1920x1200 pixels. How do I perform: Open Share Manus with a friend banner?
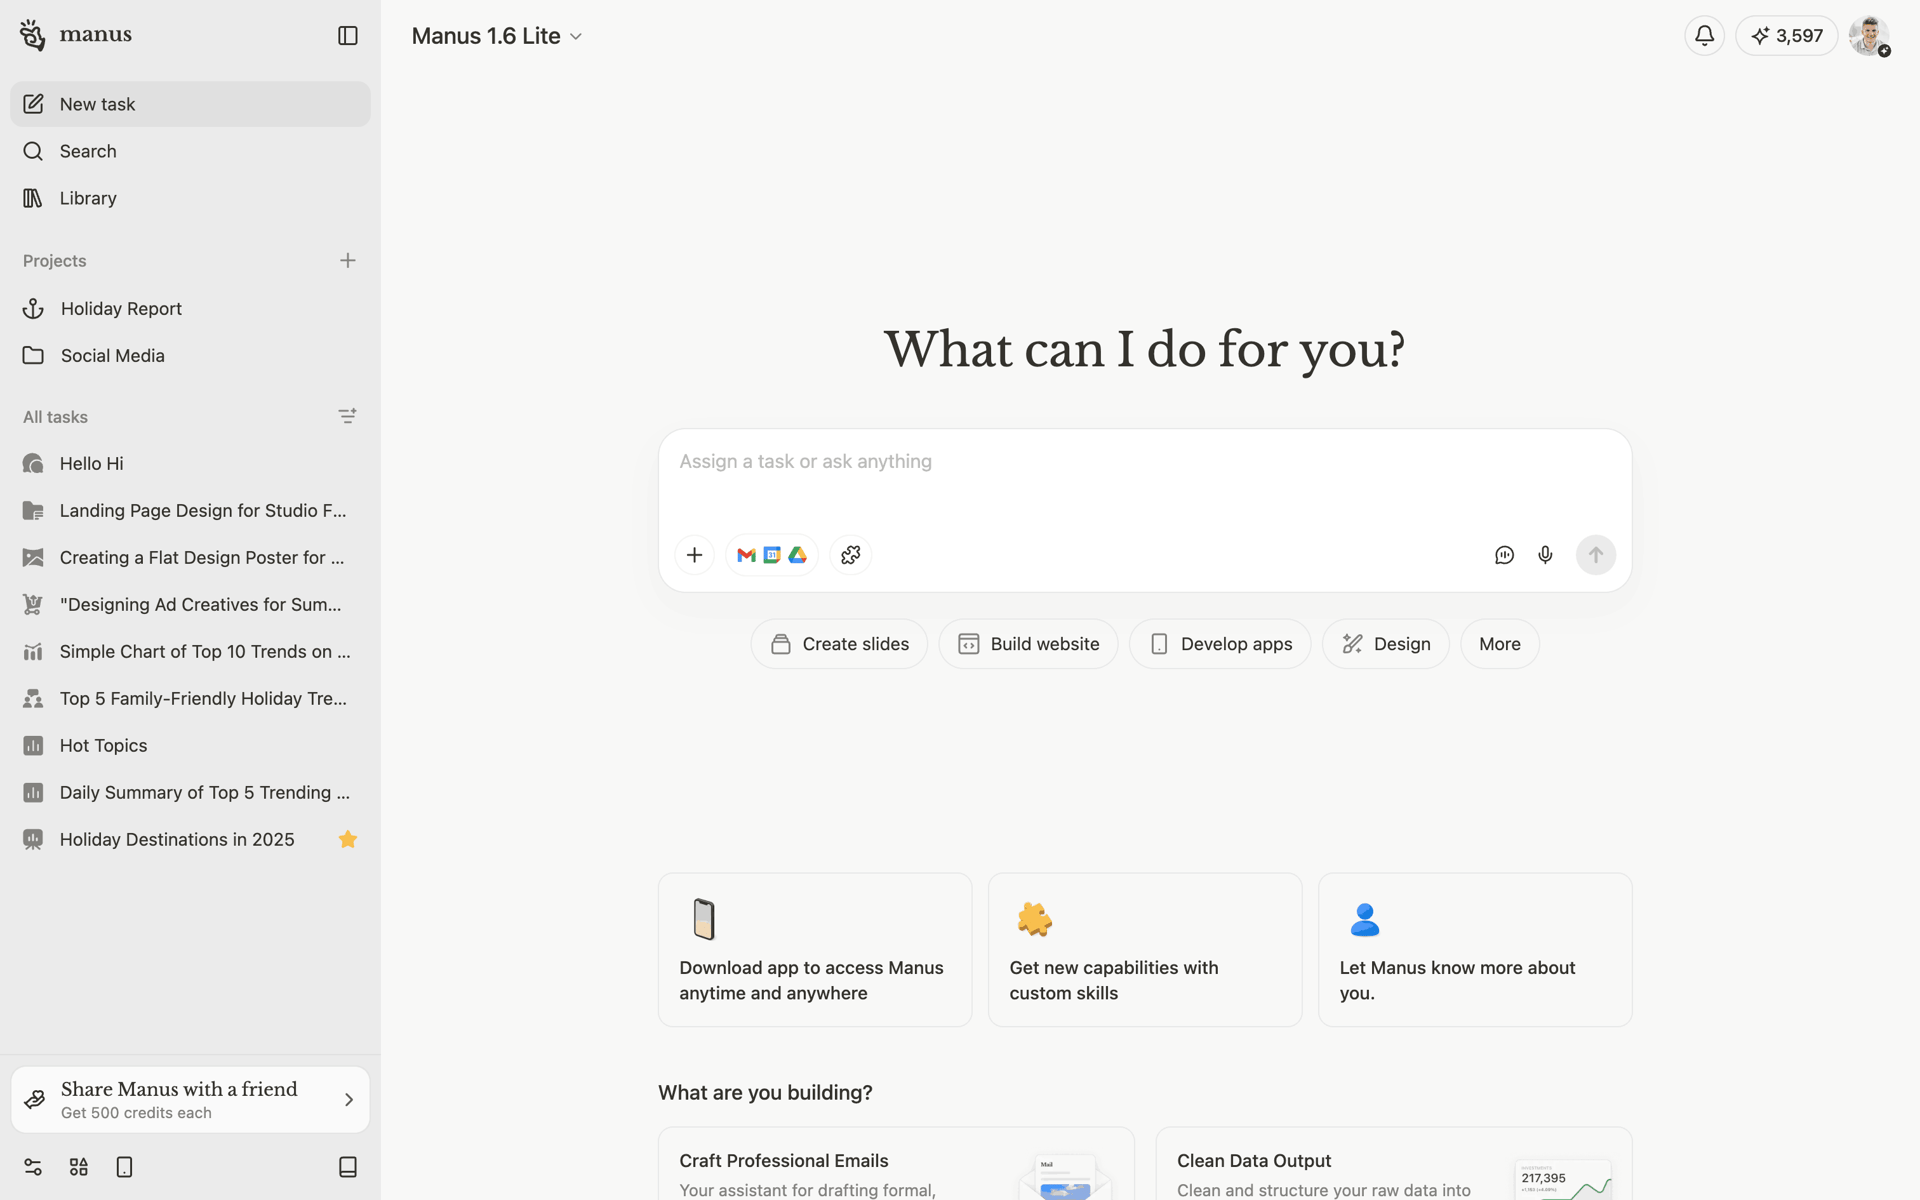pos(190,1100)
